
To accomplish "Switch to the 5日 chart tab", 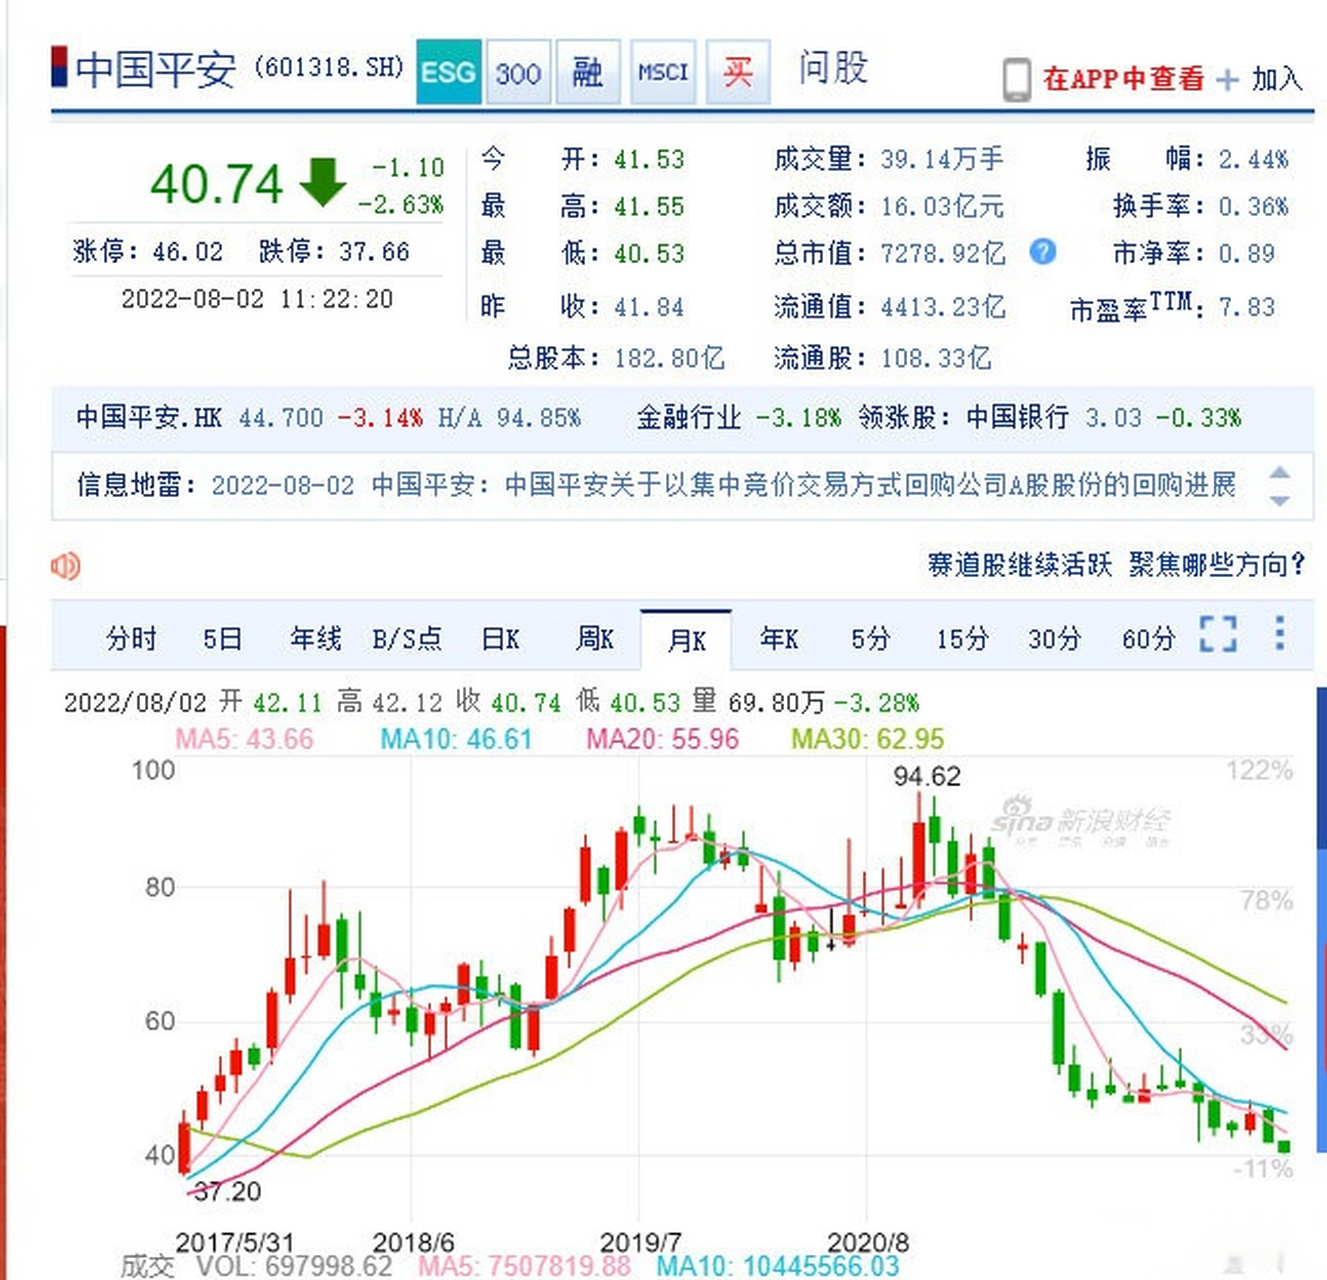I will pyautogui.click(x=222, y=638).
